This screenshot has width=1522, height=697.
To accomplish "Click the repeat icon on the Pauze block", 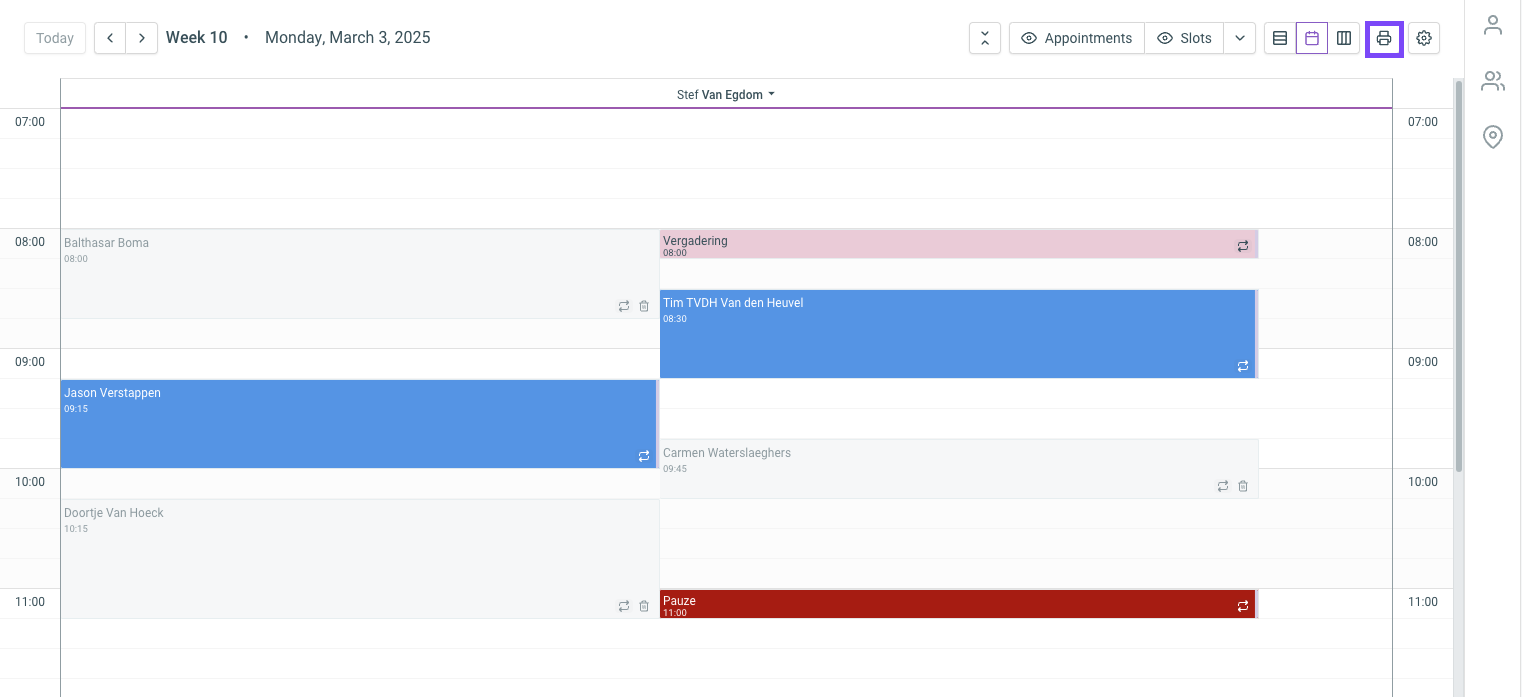I will pyautogui.click(x=1243, y=606).
